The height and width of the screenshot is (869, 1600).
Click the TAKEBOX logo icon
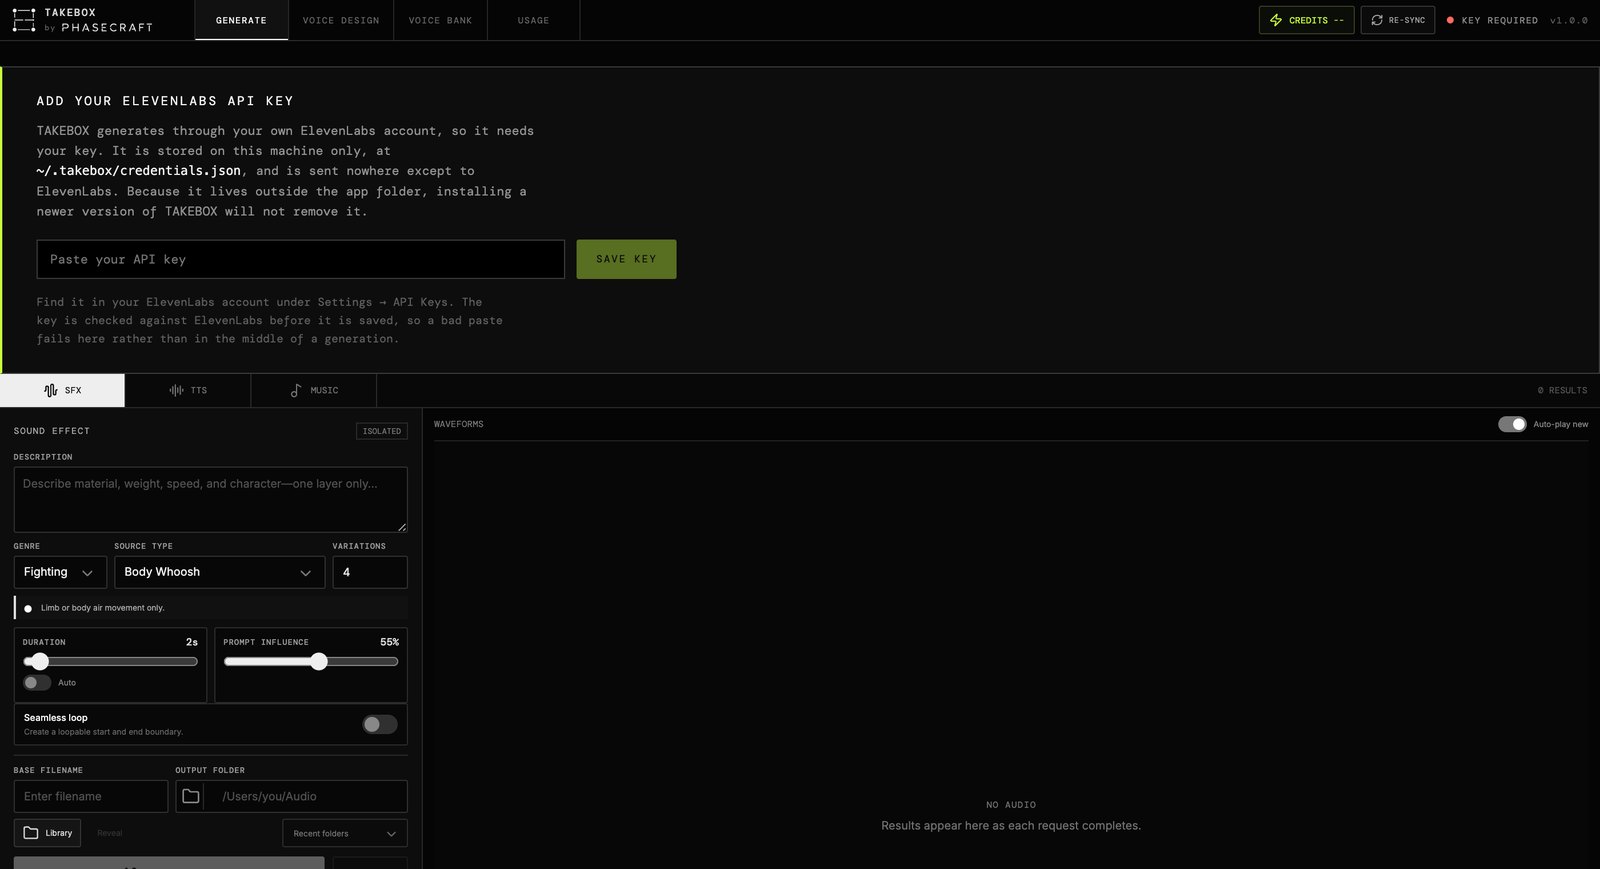pyautogui.click(x=24, y=20)
